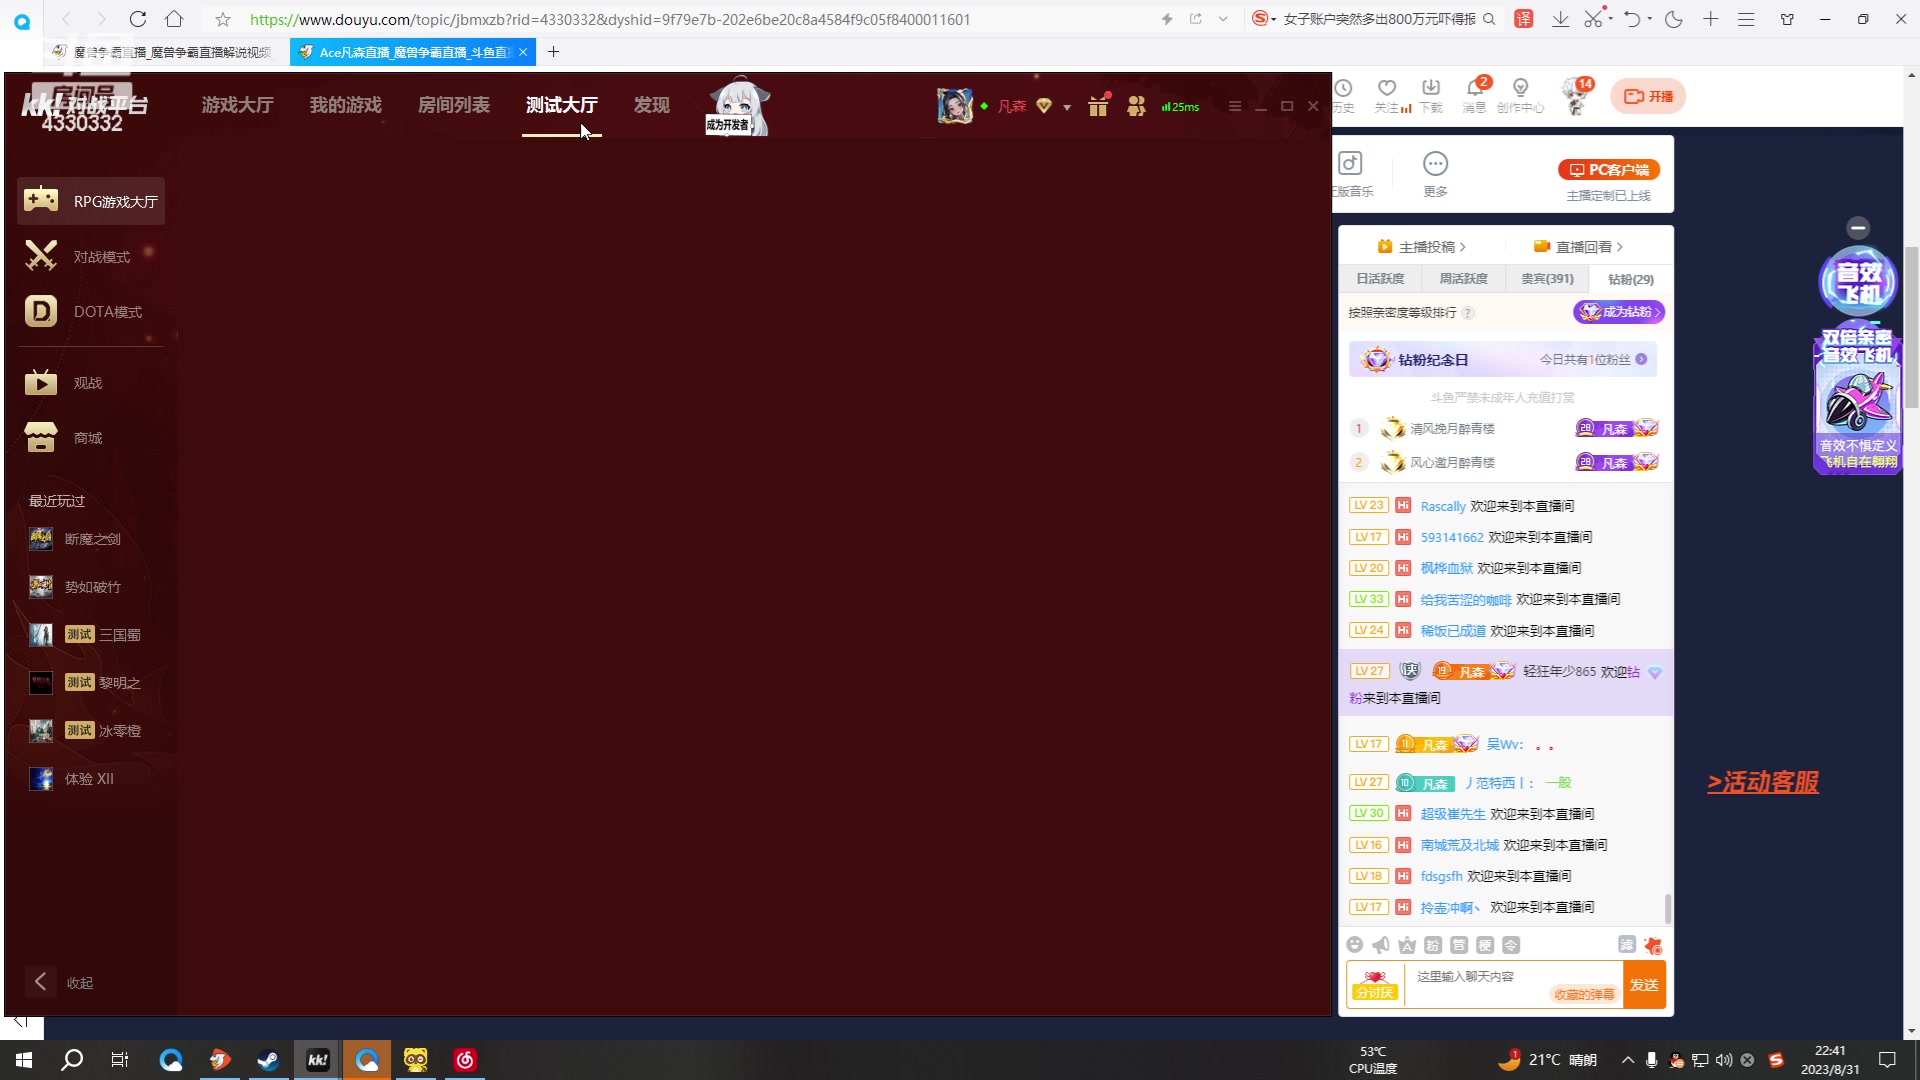Open the gift box icon in KK header
1920x1080 pixels.
(x=1098, y=106)
